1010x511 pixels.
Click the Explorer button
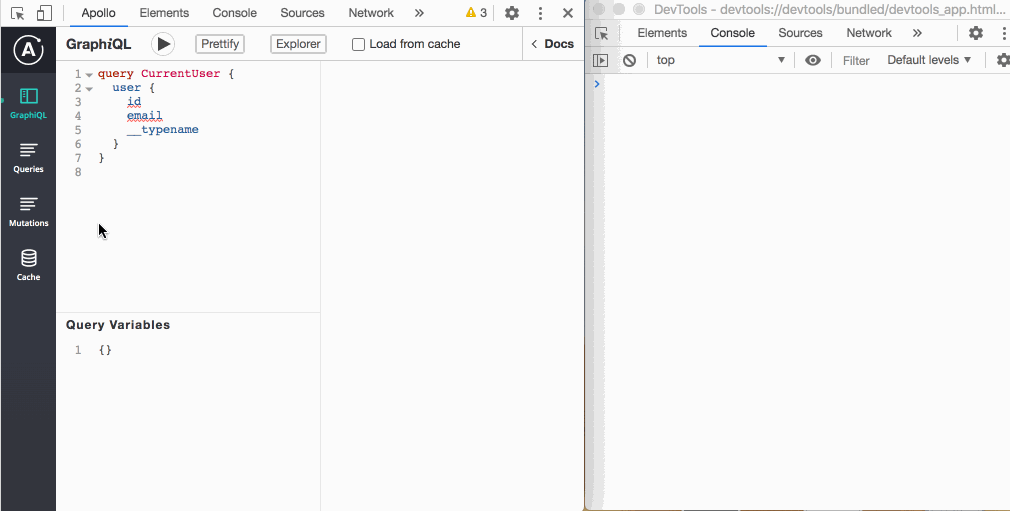298,44
